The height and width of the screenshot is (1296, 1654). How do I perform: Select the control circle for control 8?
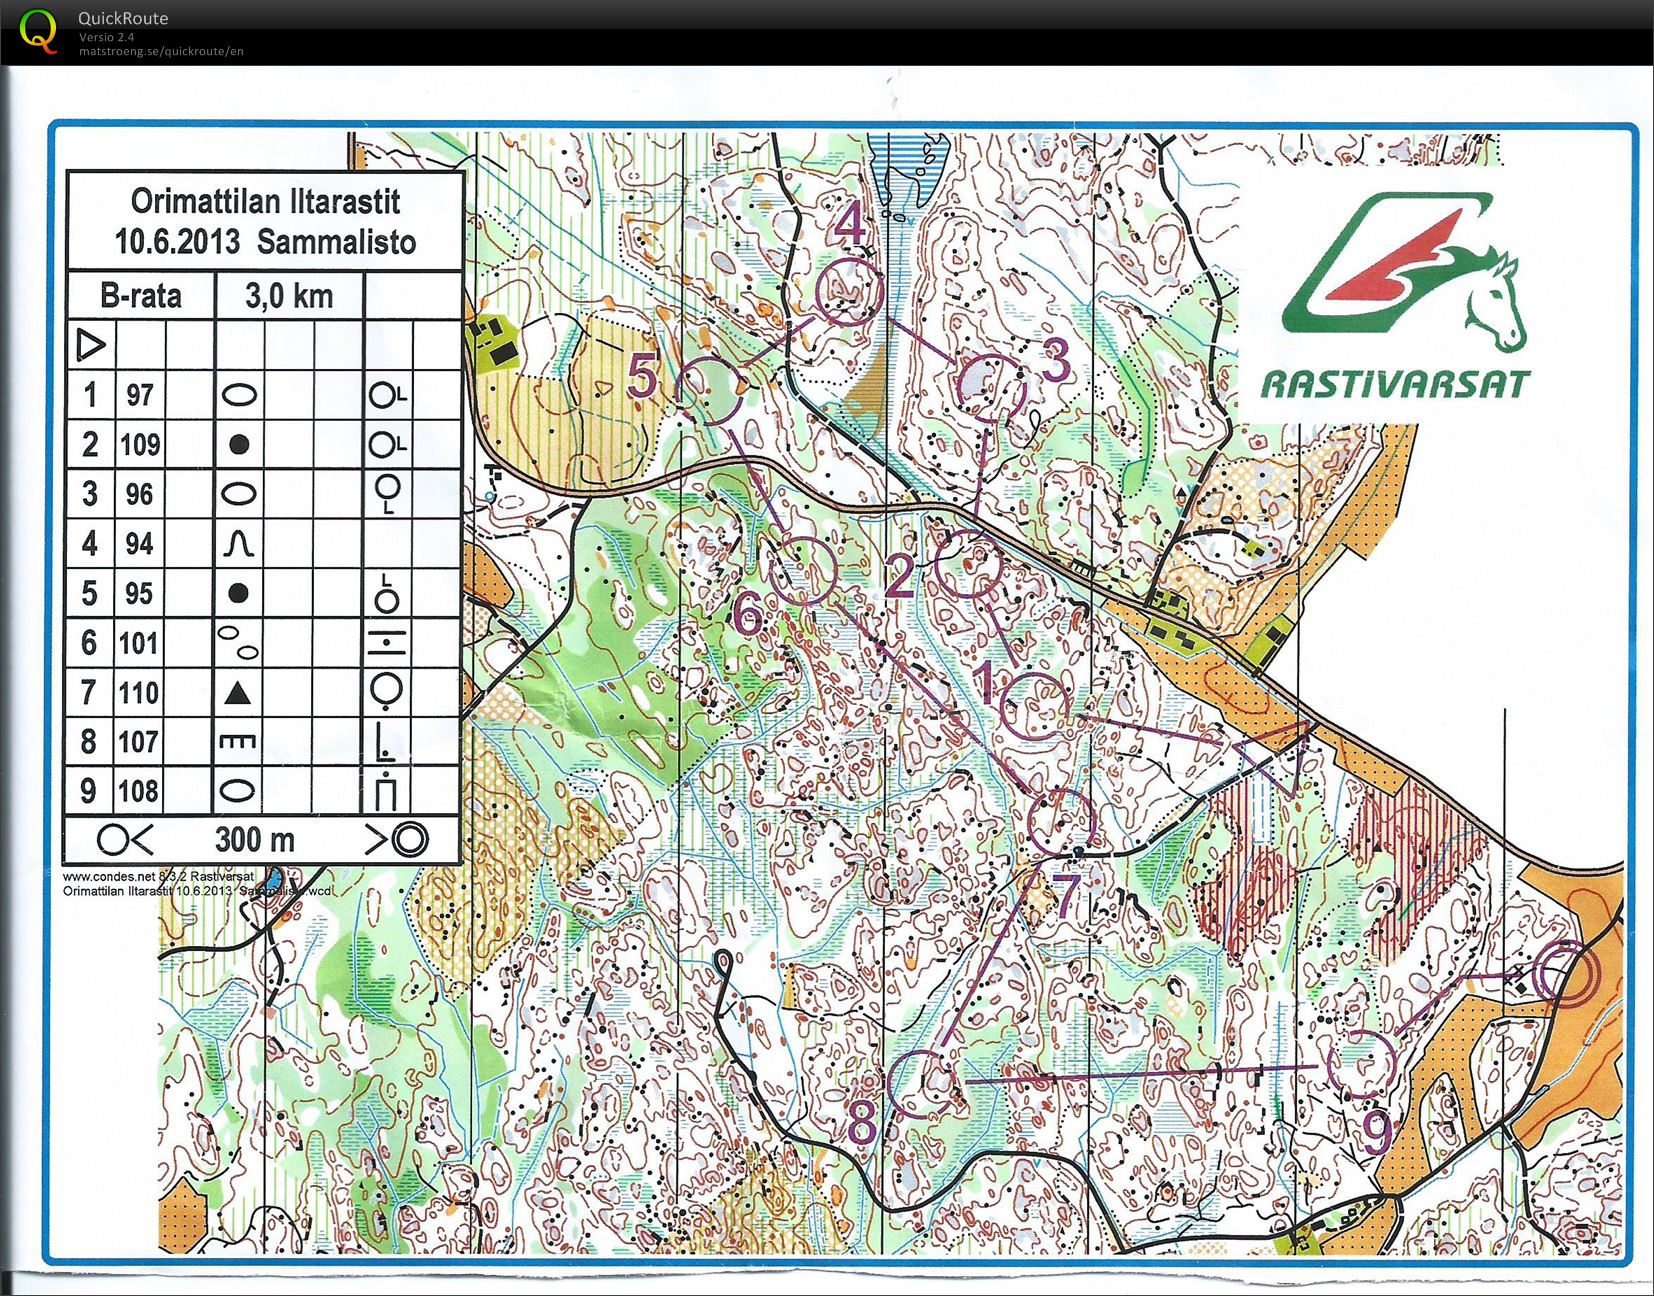pyautogui.click(x=923, y=1083)
